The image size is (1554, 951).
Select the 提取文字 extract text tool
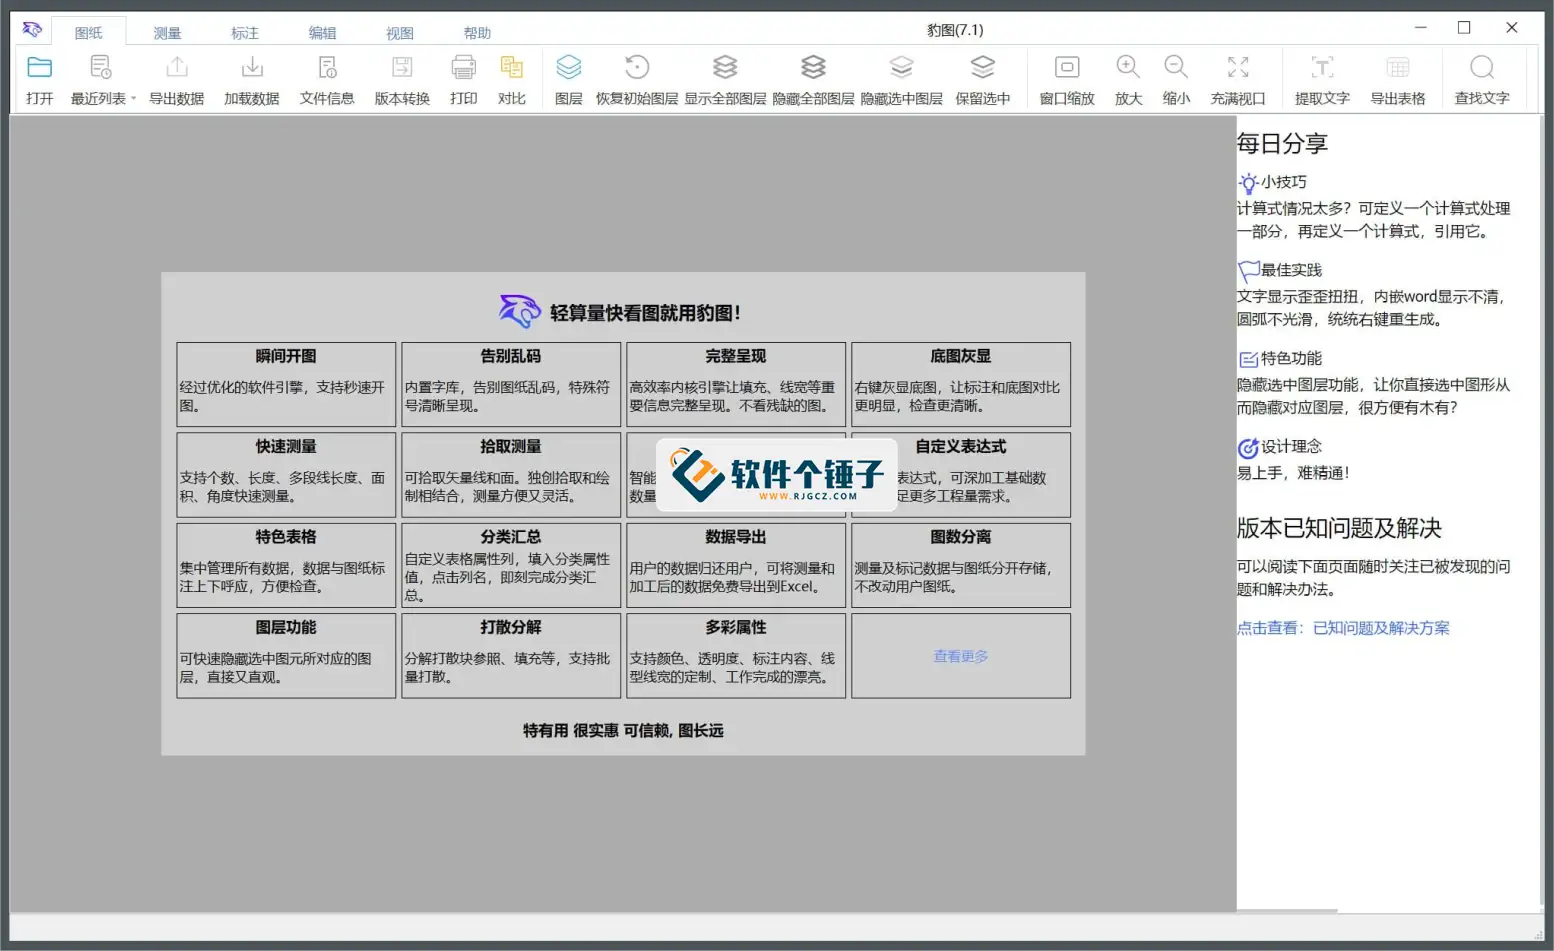click(x=1321, y=78)
